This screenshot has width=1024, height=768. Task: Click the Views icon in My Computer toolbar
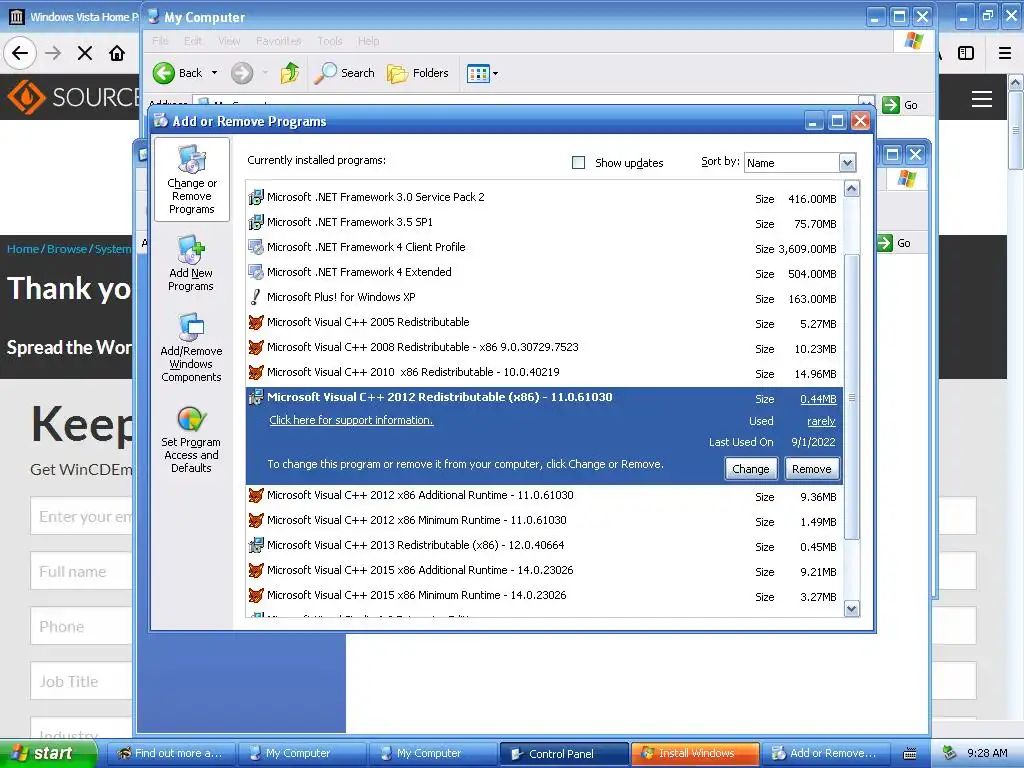point(477,73)
